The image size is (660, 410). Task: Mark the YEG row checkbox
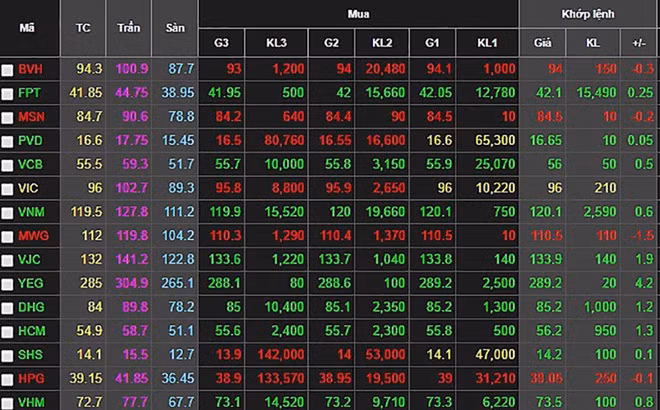point(8,284)
